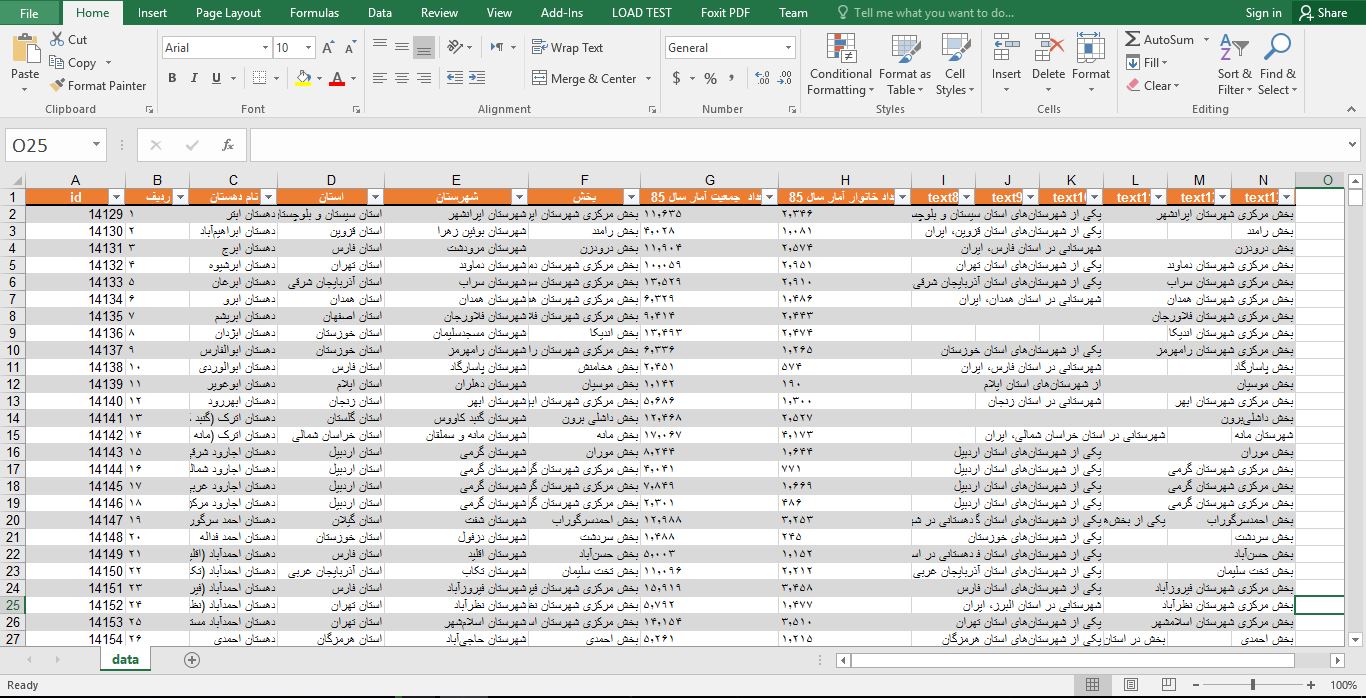The image size is (1366, 698).
Task: Apply comma style
Action: [733, 78]
